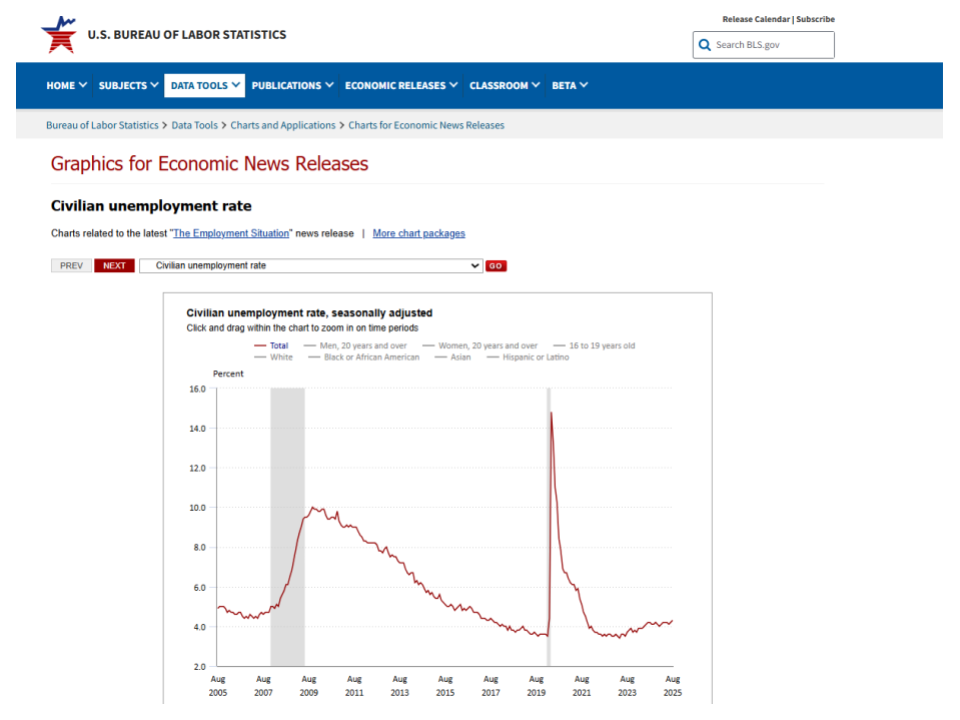Open the Publications menu
Screen dimensions: 960x720
(292, 86)
